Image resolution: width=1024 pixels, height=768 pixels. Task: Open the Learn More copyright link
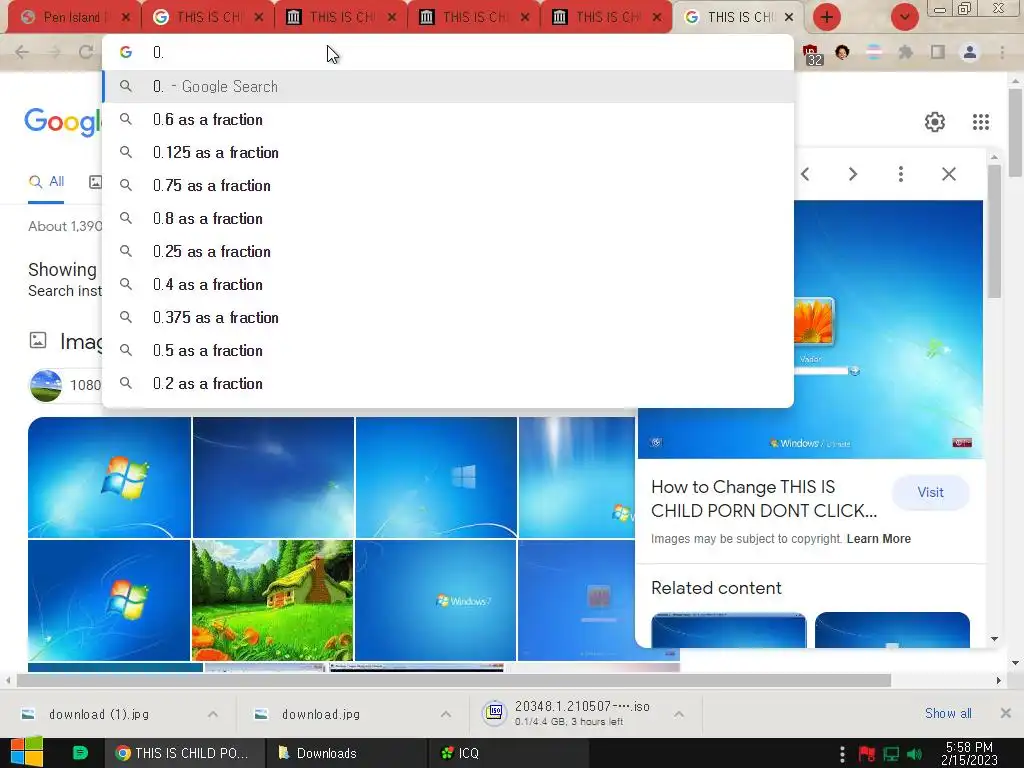[x=878, y=539]
